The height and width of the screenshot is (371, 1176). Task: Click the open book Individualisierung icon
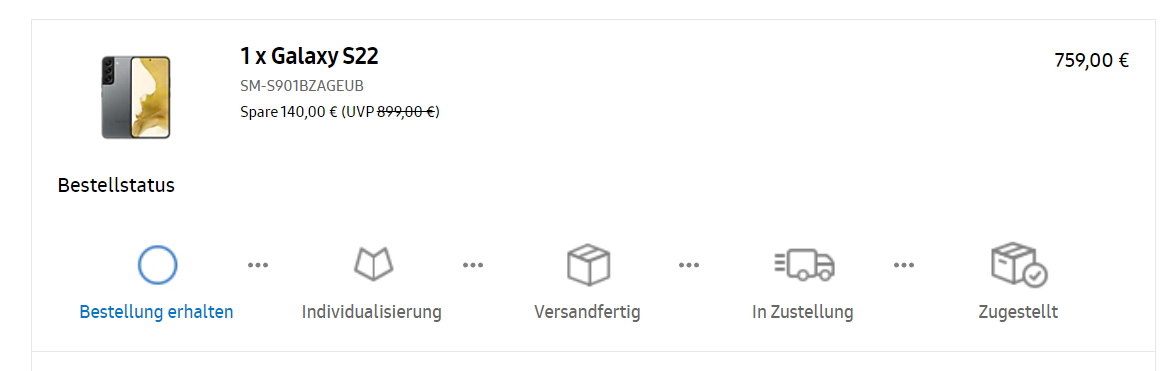[x=374, y=265]
